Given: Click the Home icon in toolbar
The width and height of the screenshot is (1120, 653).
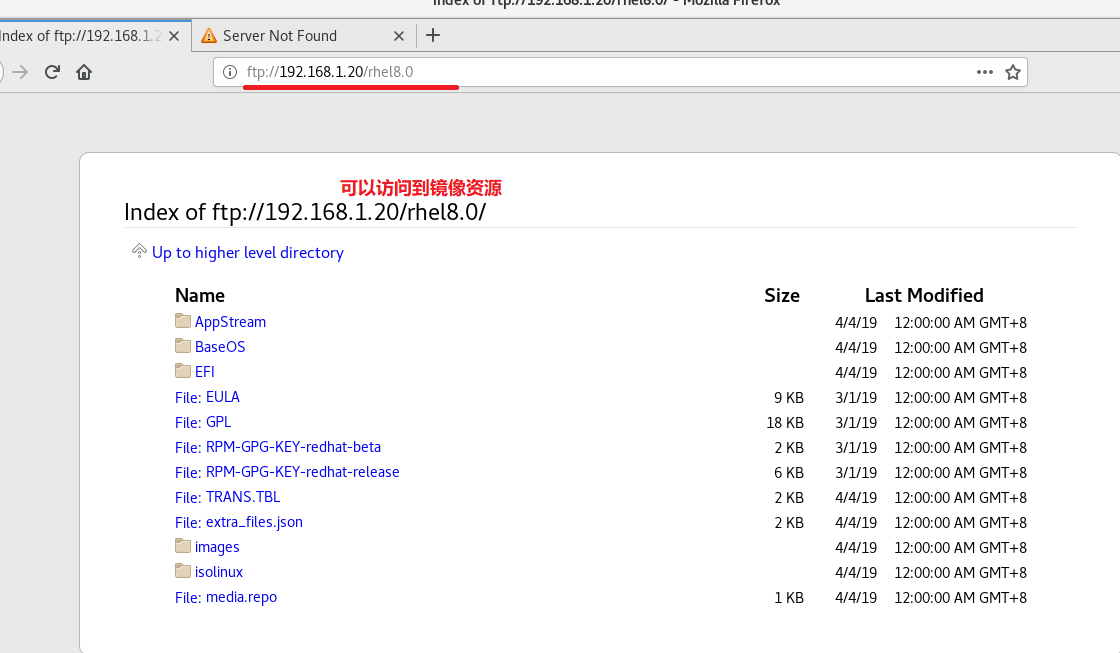Looking at the screenshot, I should (x=84, y=72).
